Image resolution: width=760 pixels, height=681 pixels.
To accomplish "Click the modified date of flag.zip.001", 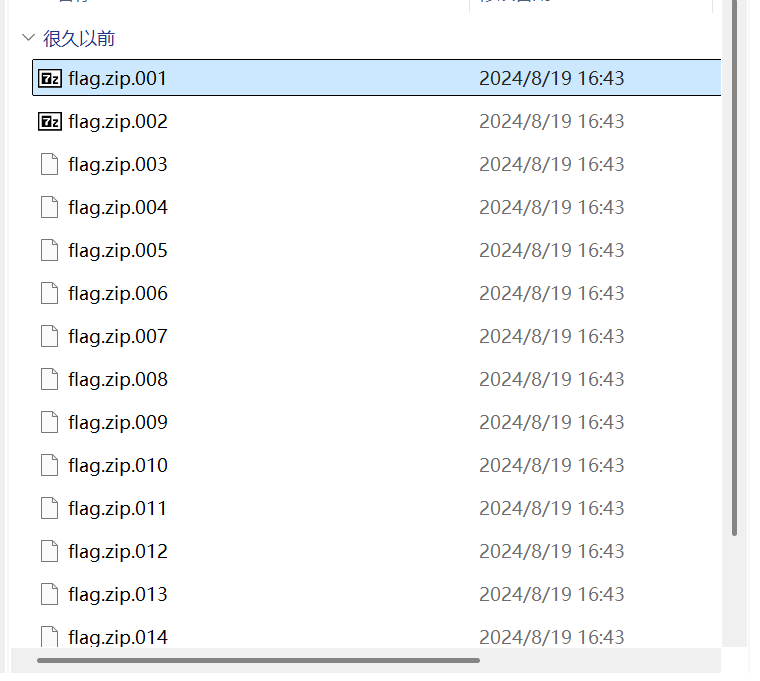I will click(552, 79).
